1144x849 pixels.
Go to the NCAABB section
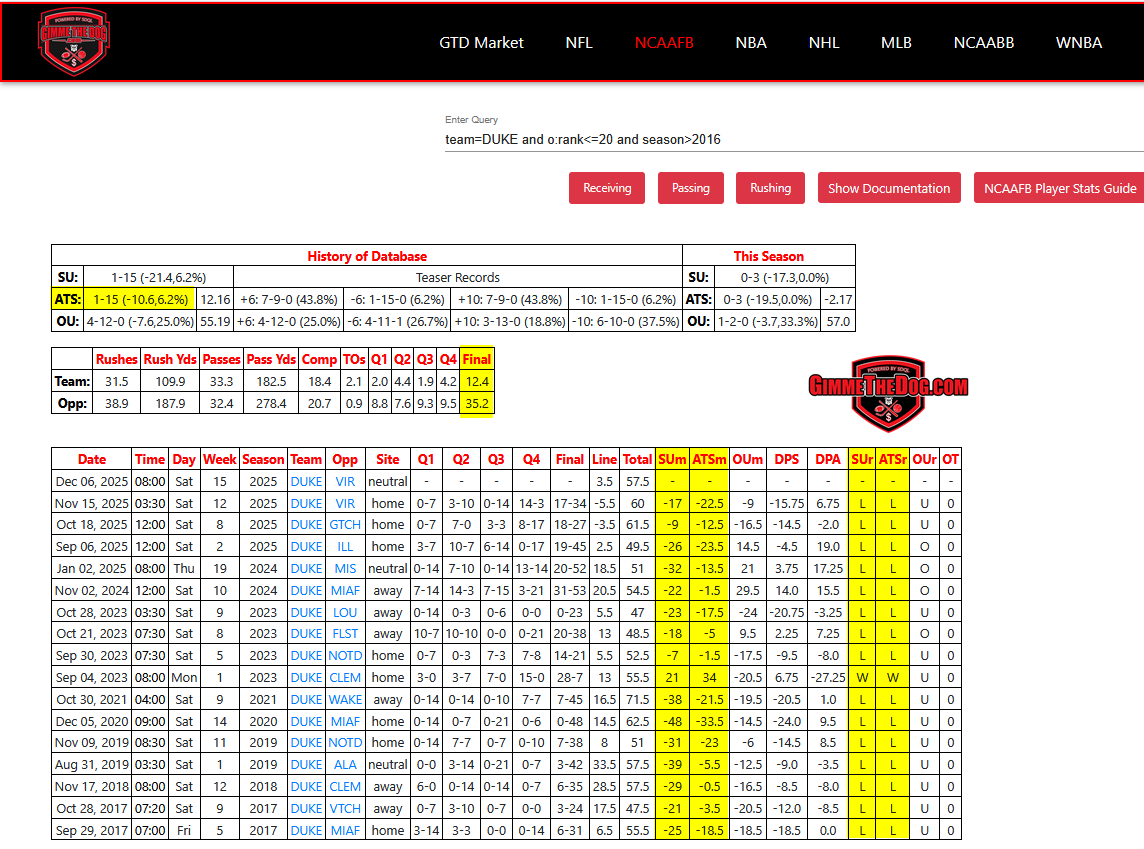983,43
